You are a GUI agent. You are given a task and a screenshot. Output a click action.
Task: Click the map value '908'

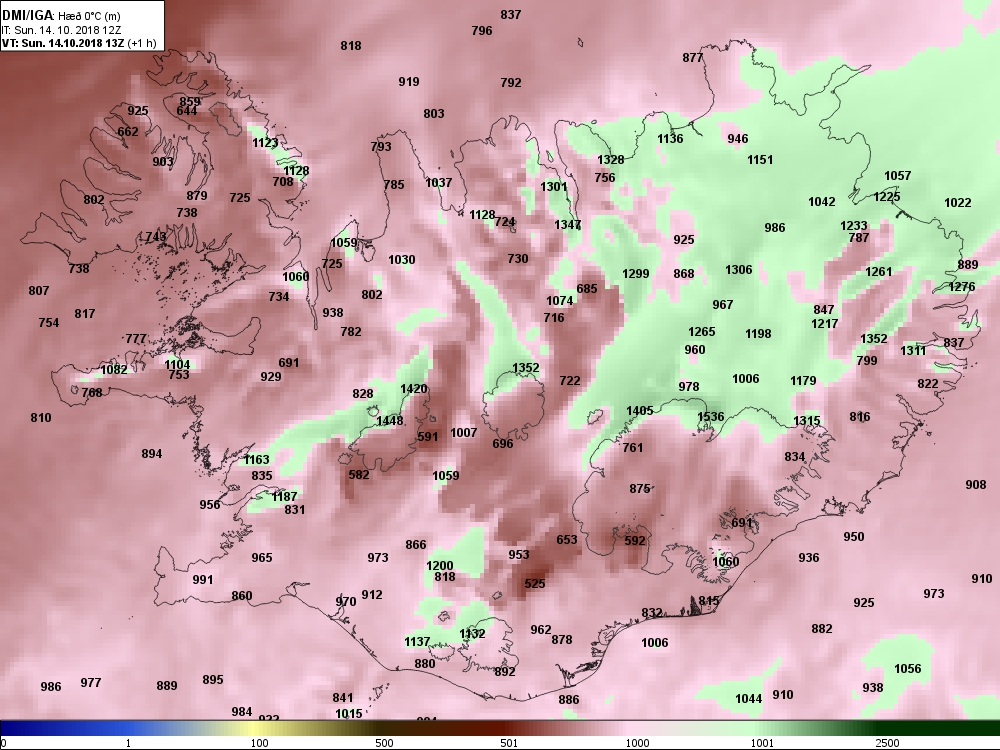(976, 485)
